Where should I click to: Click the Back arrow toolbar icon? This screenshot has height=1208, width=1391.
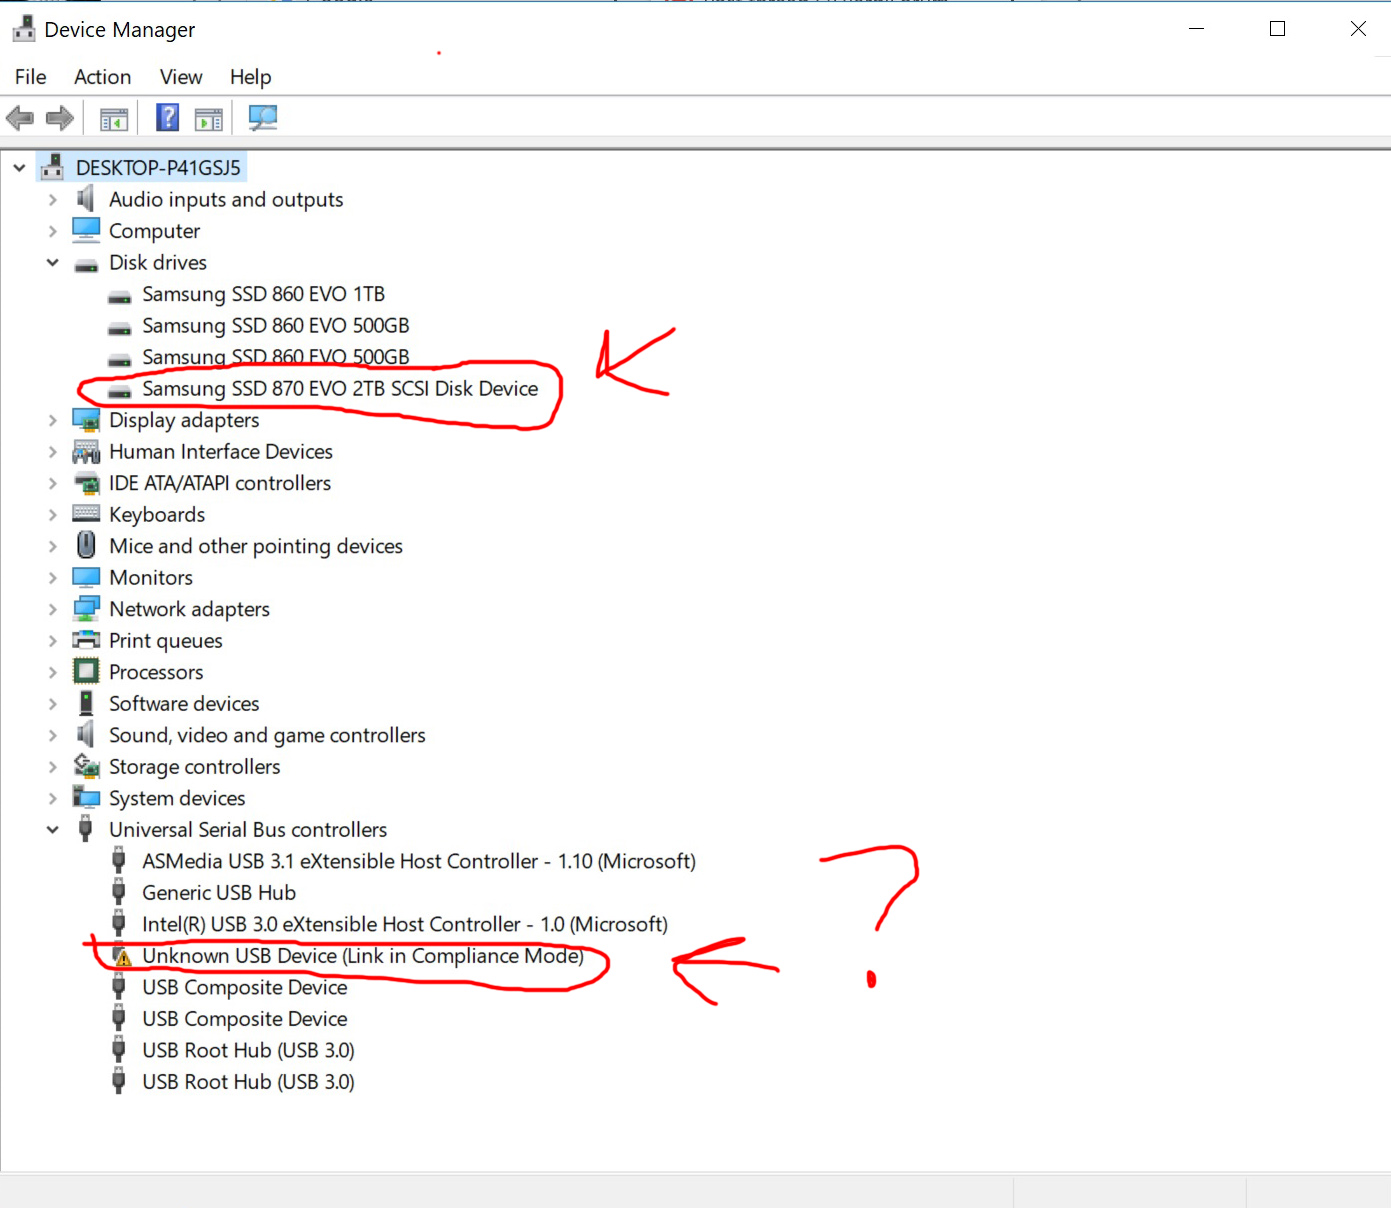20,118
